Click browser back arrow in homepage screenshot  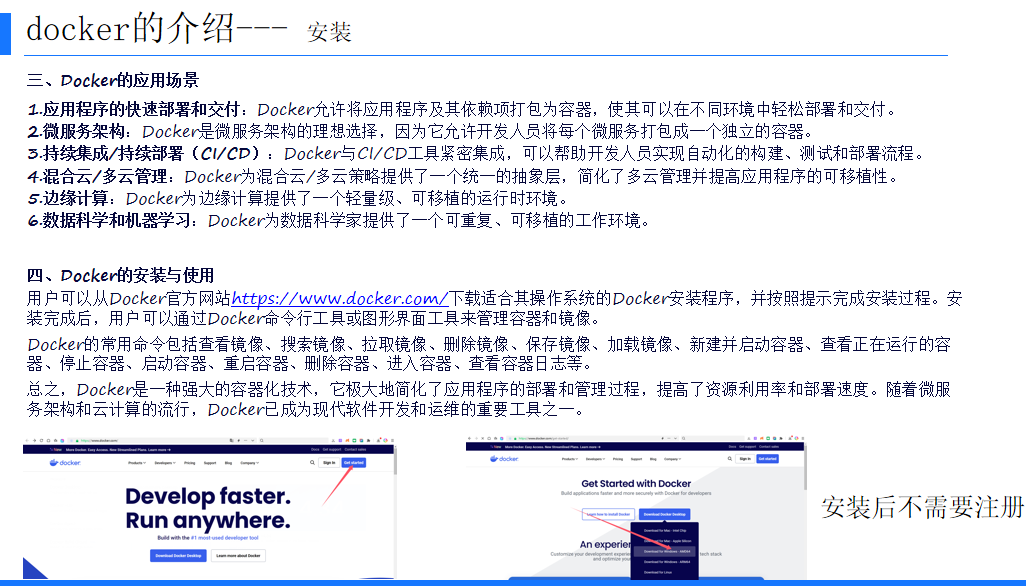pyautogui.click(x=27, y=440)
